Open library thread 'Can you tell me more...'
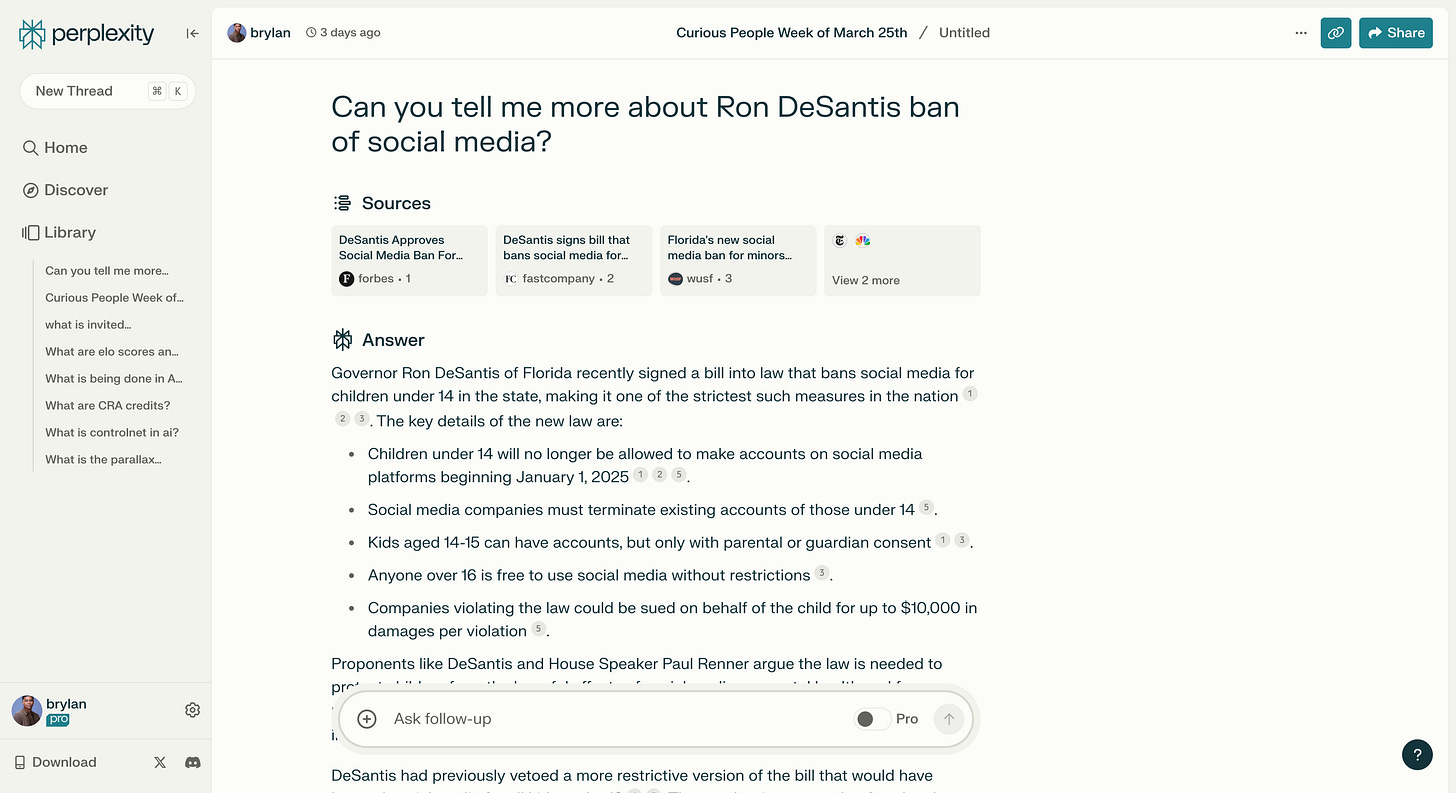Screen dimensions: 1456x793 pyautogui.click(x=107, y=270)
